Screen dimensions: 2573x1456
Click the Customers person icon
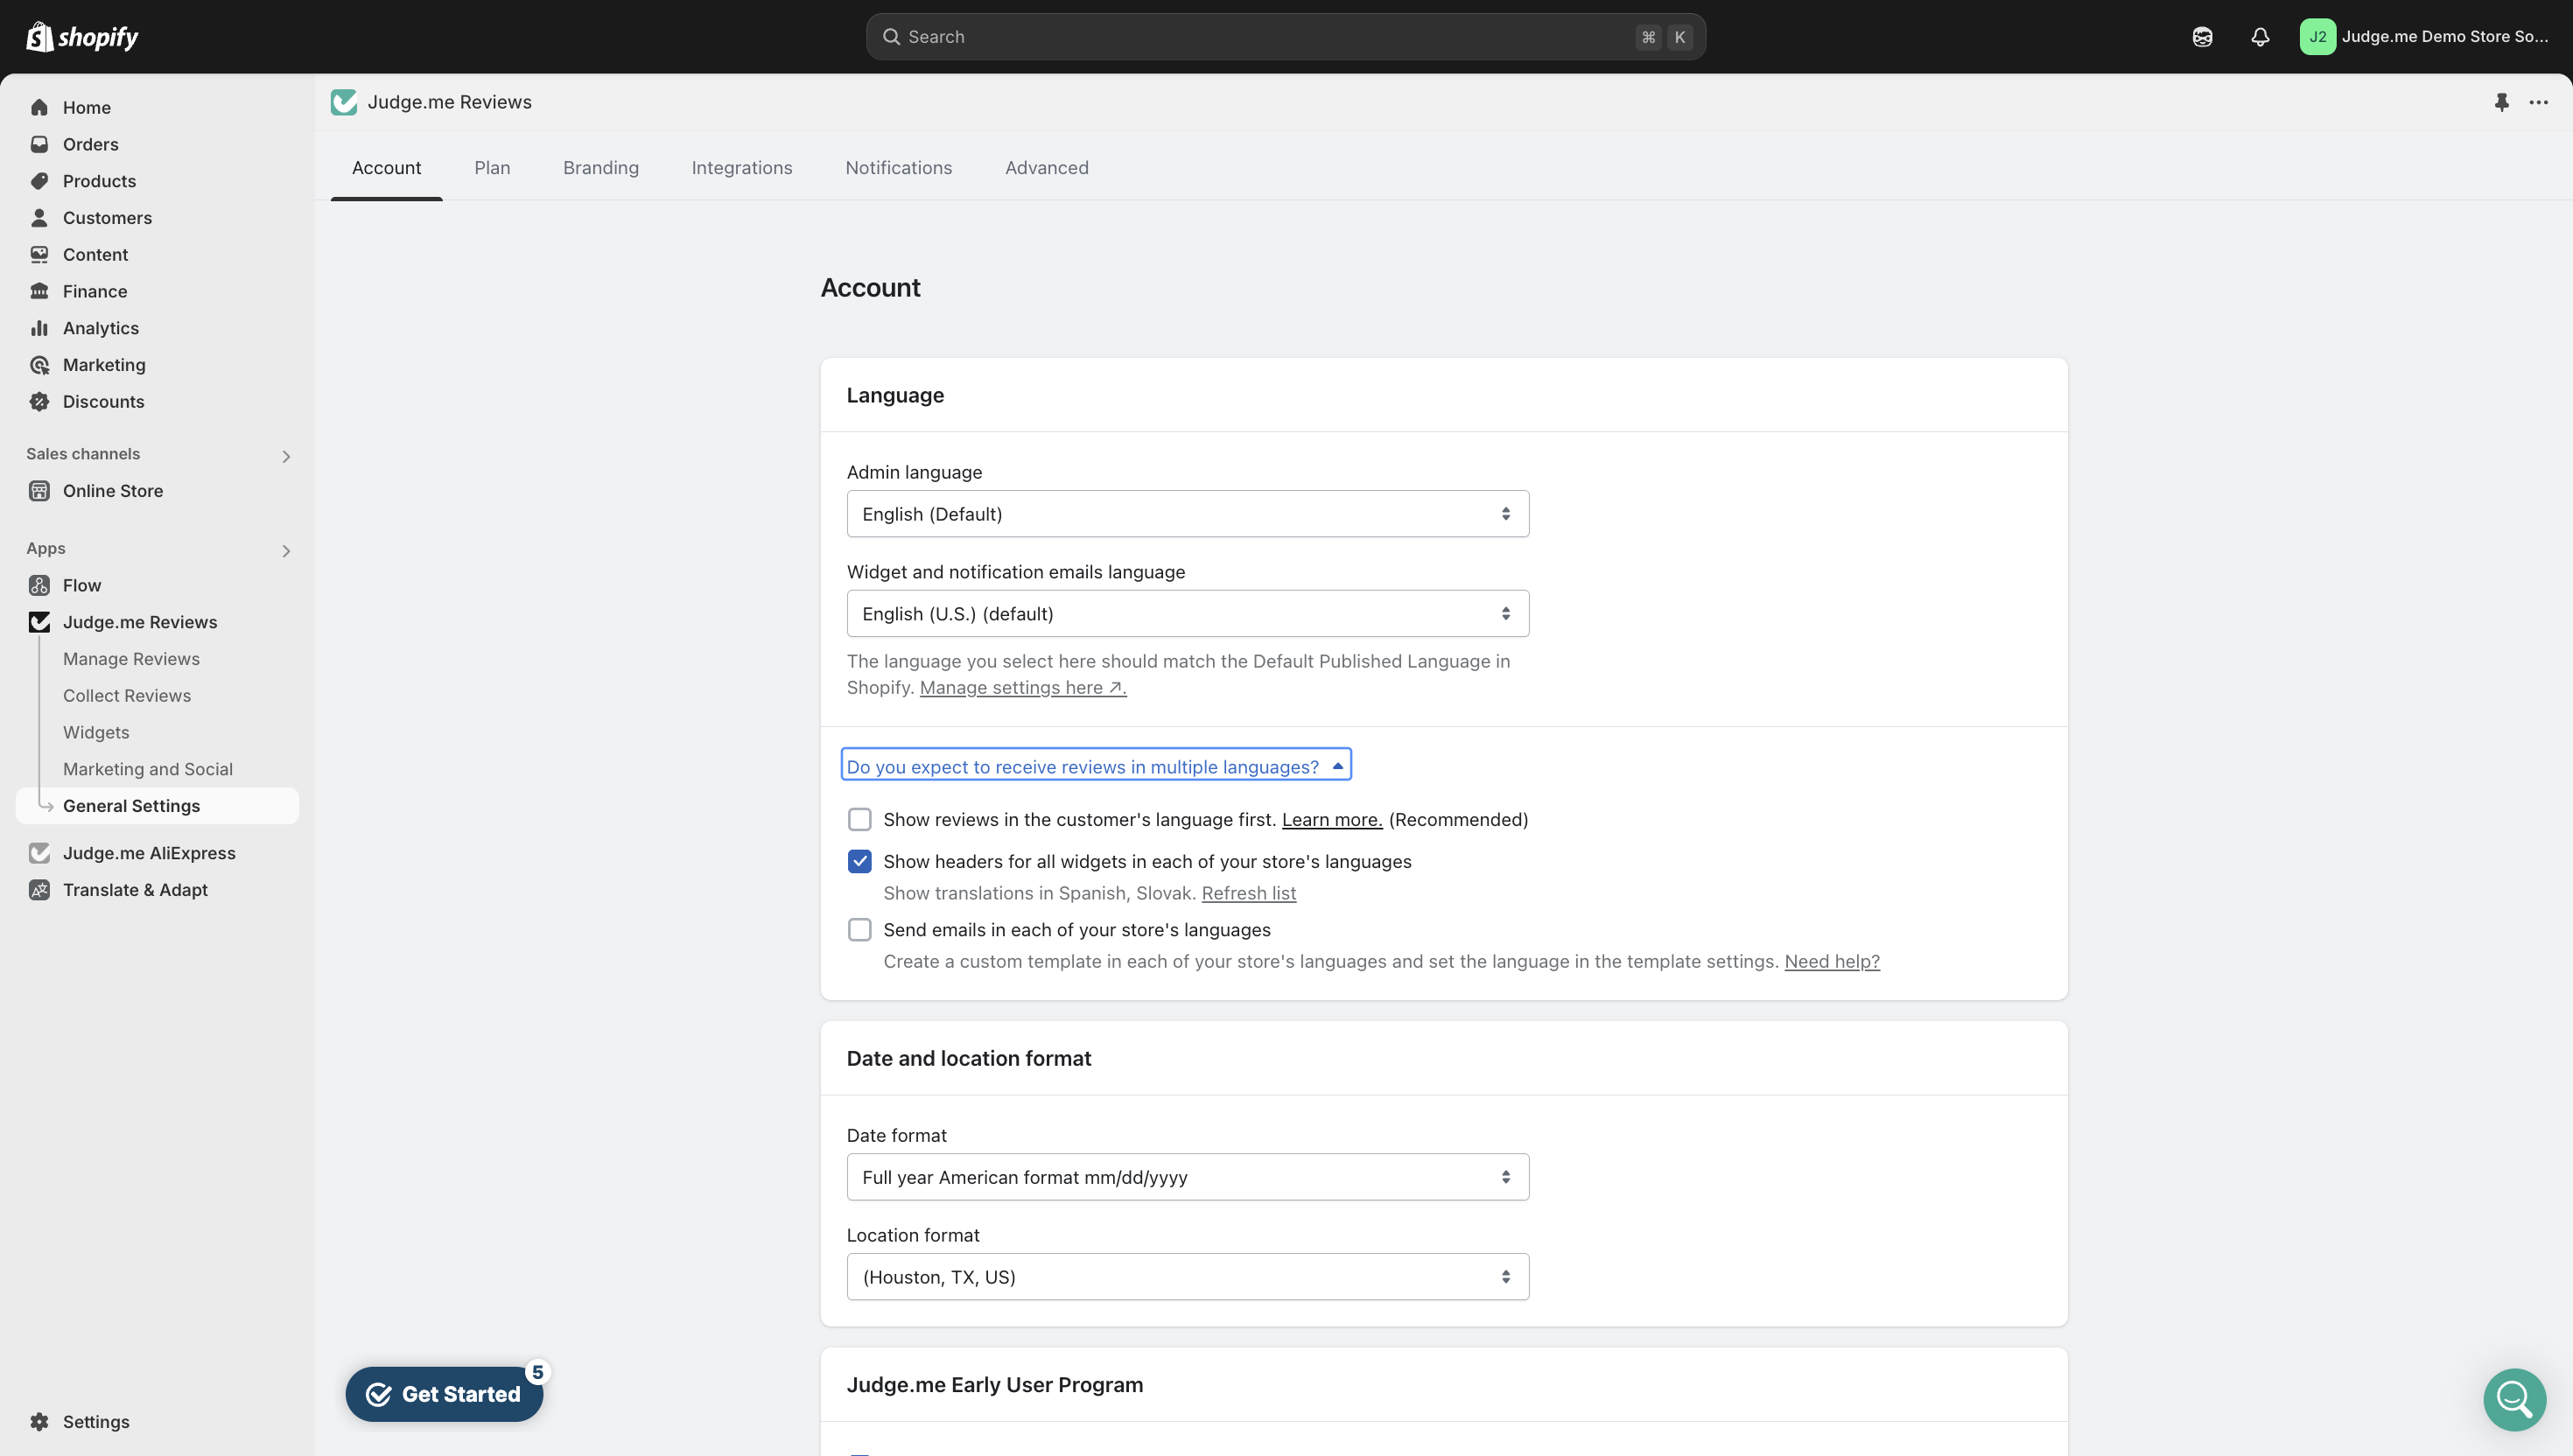tap(39, 218)
